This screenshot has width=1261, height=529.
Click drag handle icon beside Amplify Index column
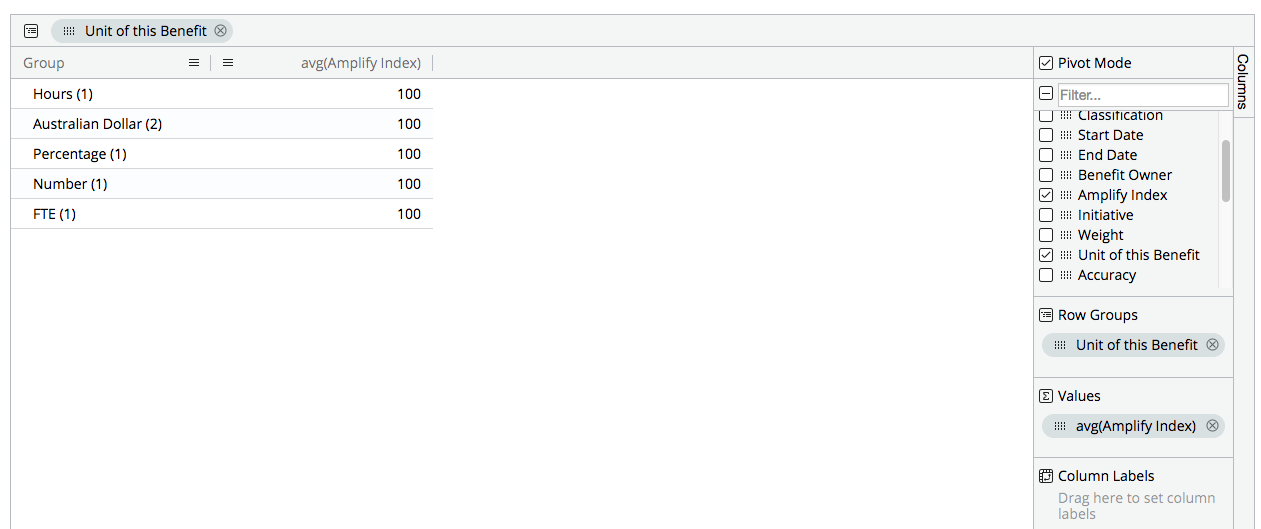coord(1066,195)
